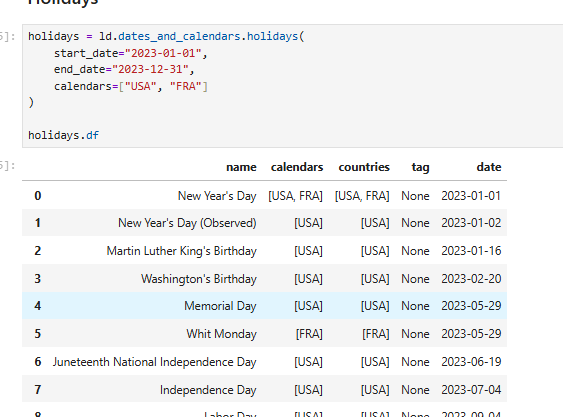Image resolution: width=563 pixels, height=417 pixels.
Task: Click Whit Monday's '[FRA]' countries cell
Action: (x=376, y=334)
